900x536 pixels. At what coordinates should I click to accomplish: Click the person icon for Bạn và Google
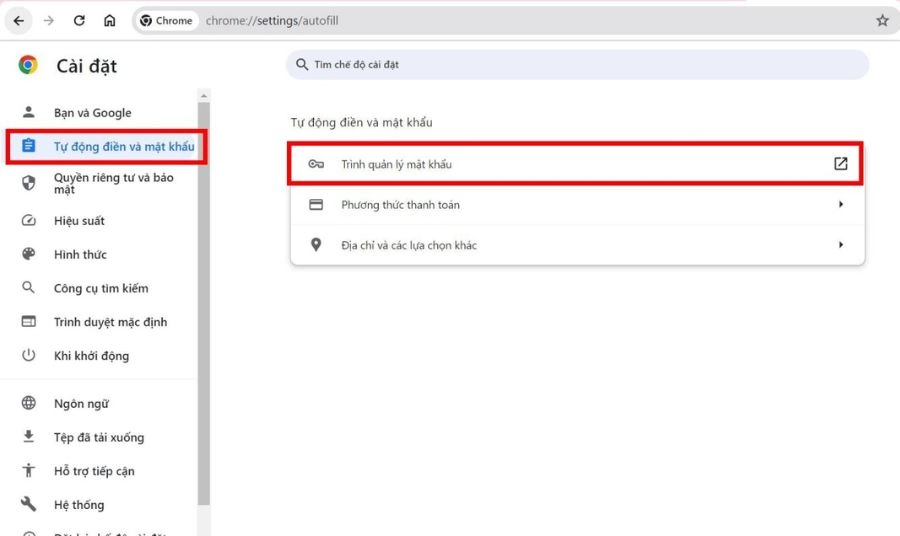click(x=28, y=112)
